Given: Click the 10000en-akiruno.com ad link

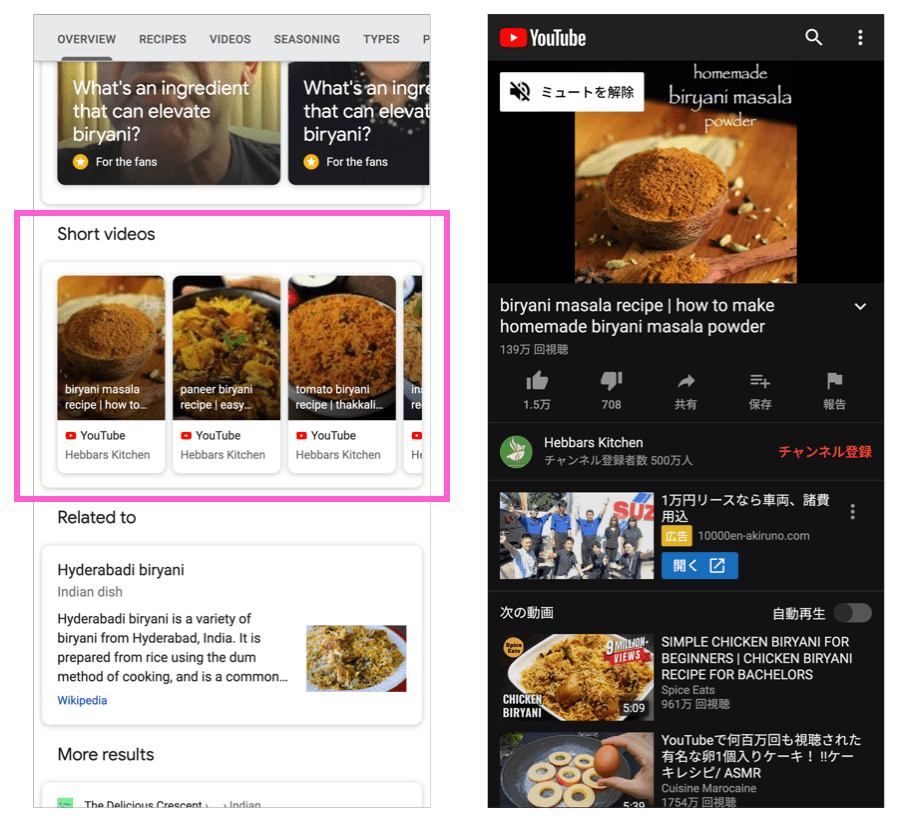Looking at the screenshot, I should coord(754,536).
